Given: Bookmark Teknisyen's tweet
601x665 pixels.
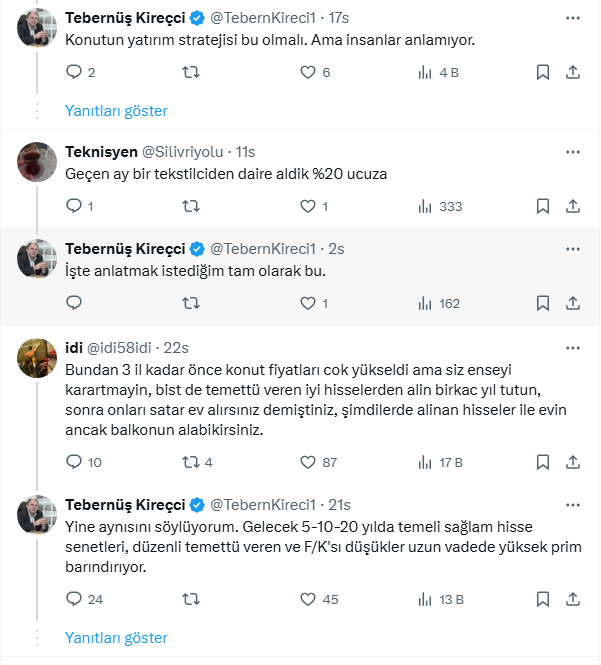Looking at the screenshot, I should pos(542,206).
